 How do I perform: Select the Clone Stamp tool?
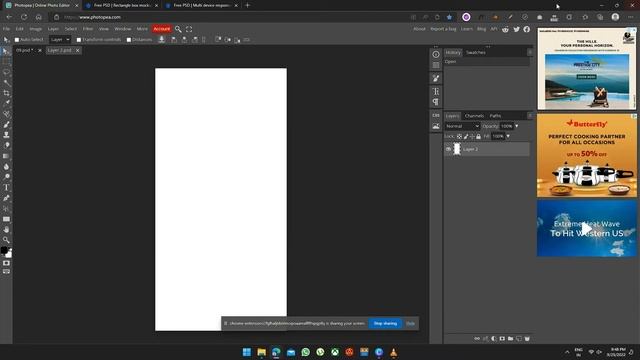6,135
